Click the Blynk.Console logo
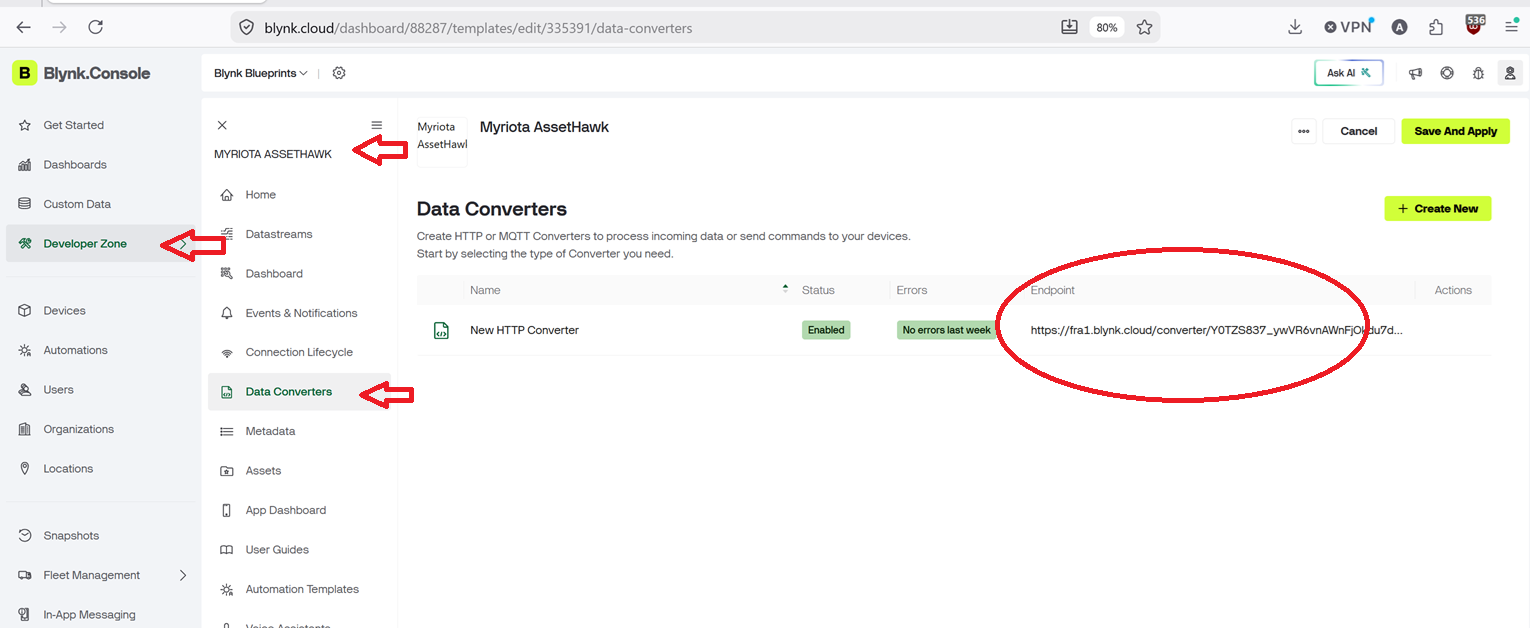This screenshot has height=628, width=1530. coord(82,73)
